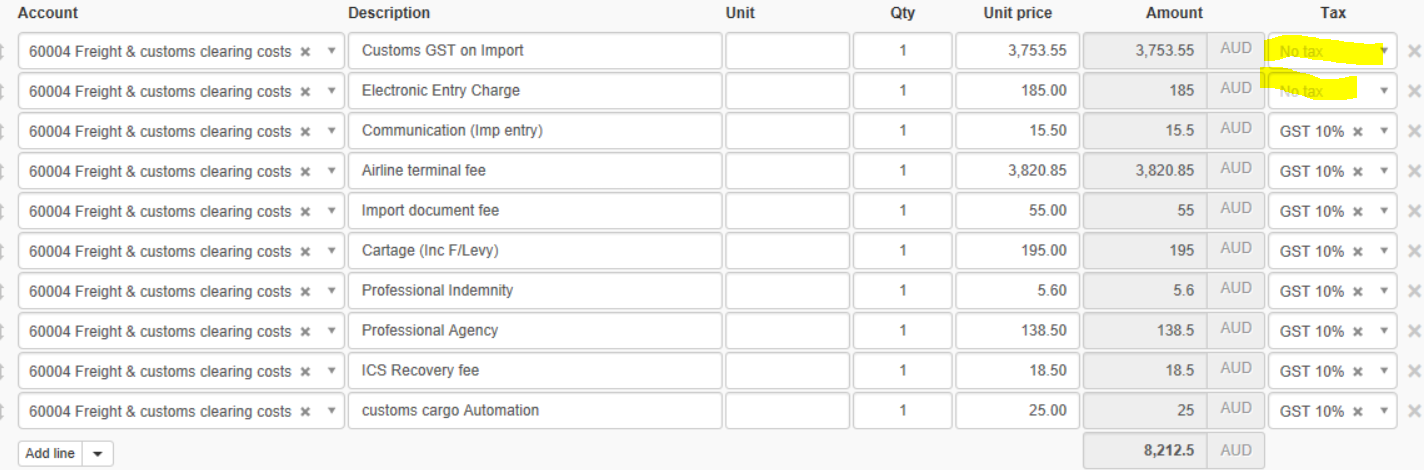This screenshot has height=470, width=1424.
Task: Delete the Professional Indemnity line
Action: 1414,291
